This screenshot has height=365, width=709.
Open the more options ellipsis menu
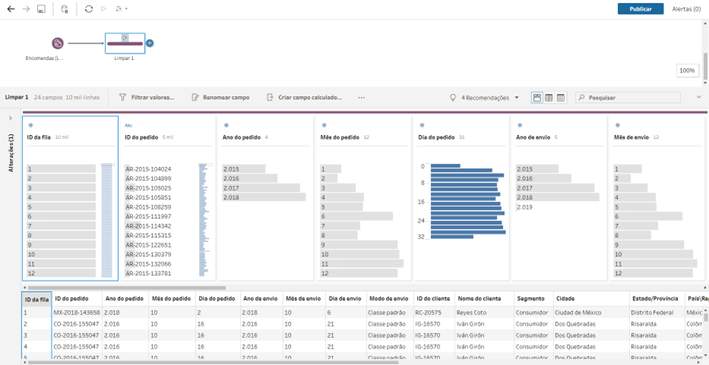[x=361, y=97]
